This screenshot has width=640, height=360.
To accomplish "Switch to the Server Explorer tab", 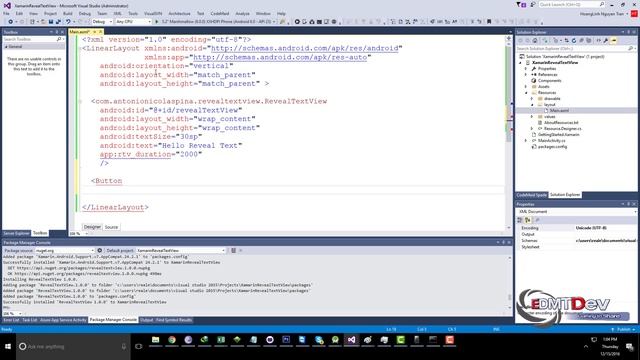I will (x=16, y=233).
